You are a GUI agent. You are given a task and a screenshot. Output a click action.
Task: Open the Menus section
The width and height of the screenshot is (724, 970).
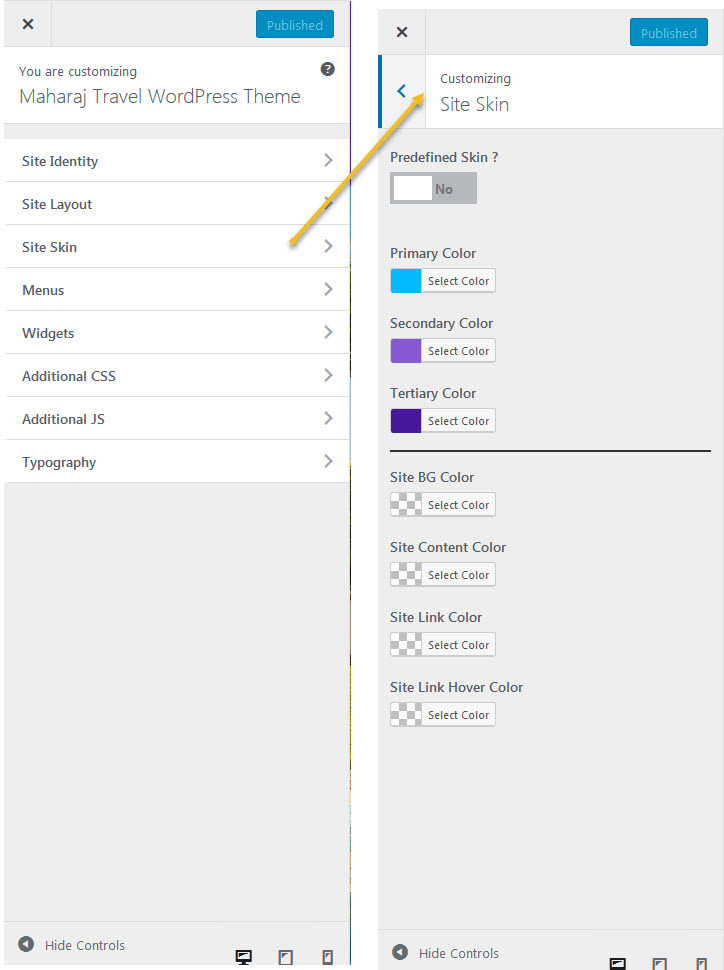[177, 290]
